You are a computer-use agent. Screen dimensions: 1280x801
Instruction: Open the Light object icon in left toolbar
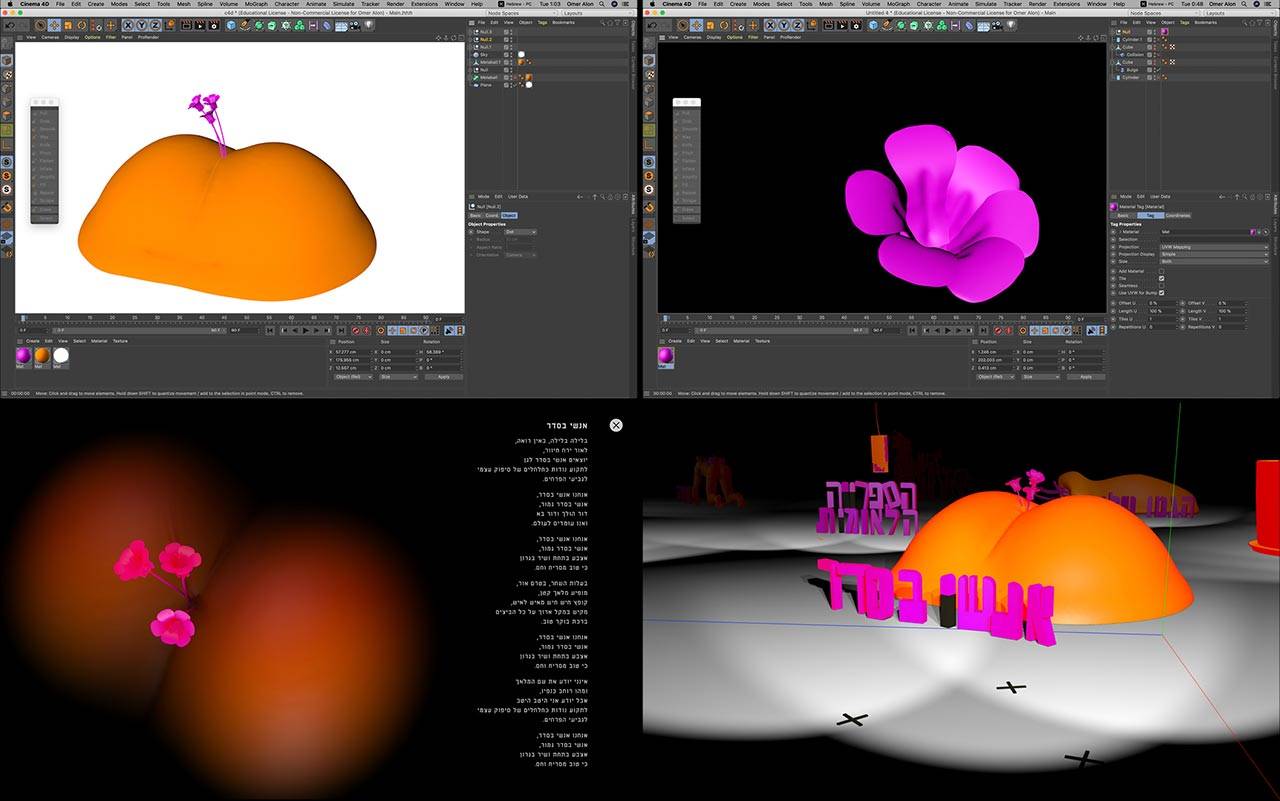pos(368,25)
